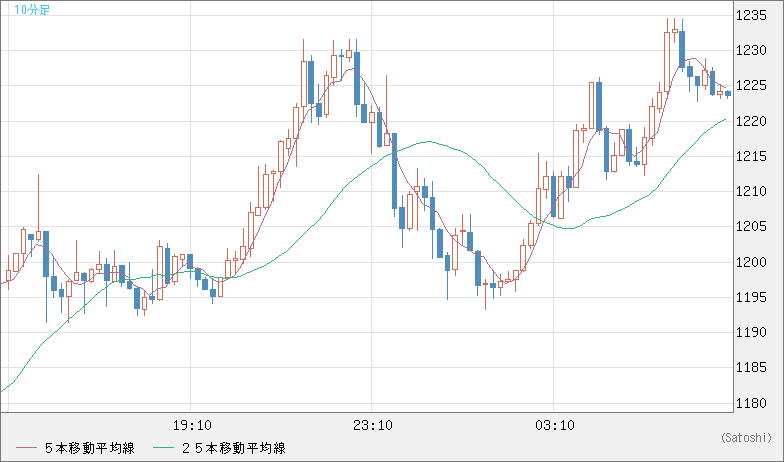The height and width of the screenshot is (462, 784).
Task: Select the 1185 price axis label
Action: point(751,368)
